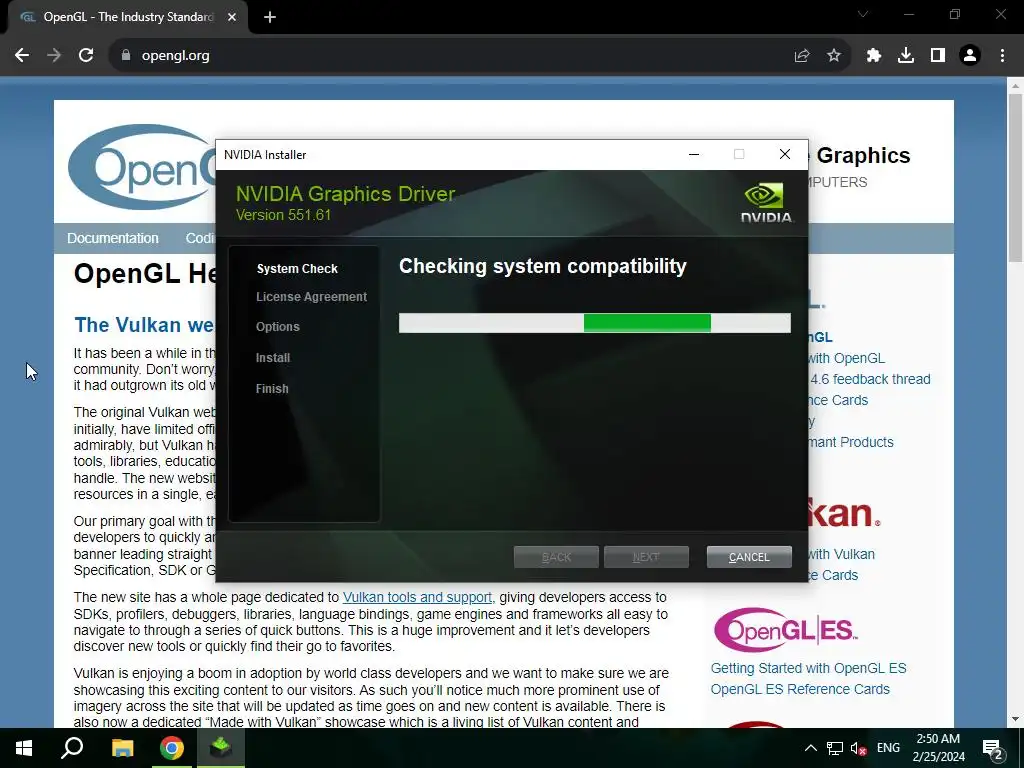
Task: Reload the opengl.org page
Action: click(x=86, y=56)
